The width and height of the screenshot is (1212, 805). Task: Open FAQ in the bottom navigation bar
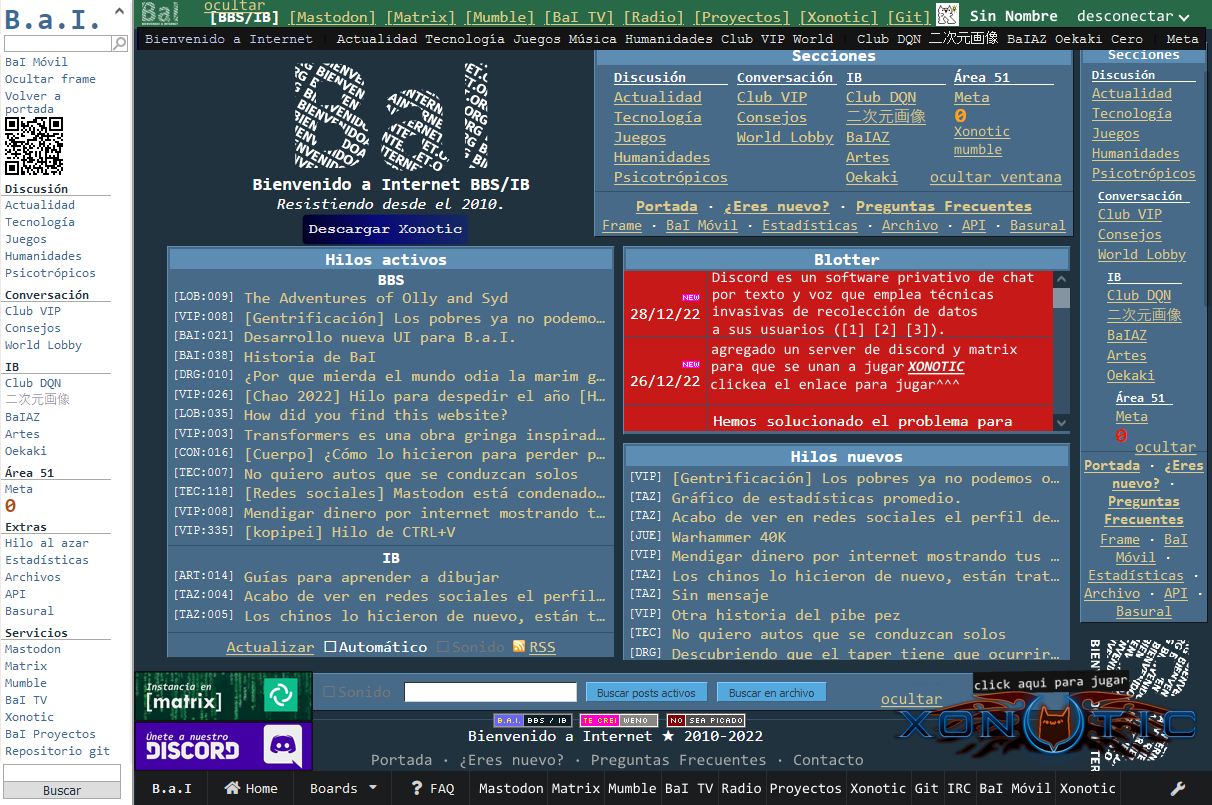pos(432,788)
